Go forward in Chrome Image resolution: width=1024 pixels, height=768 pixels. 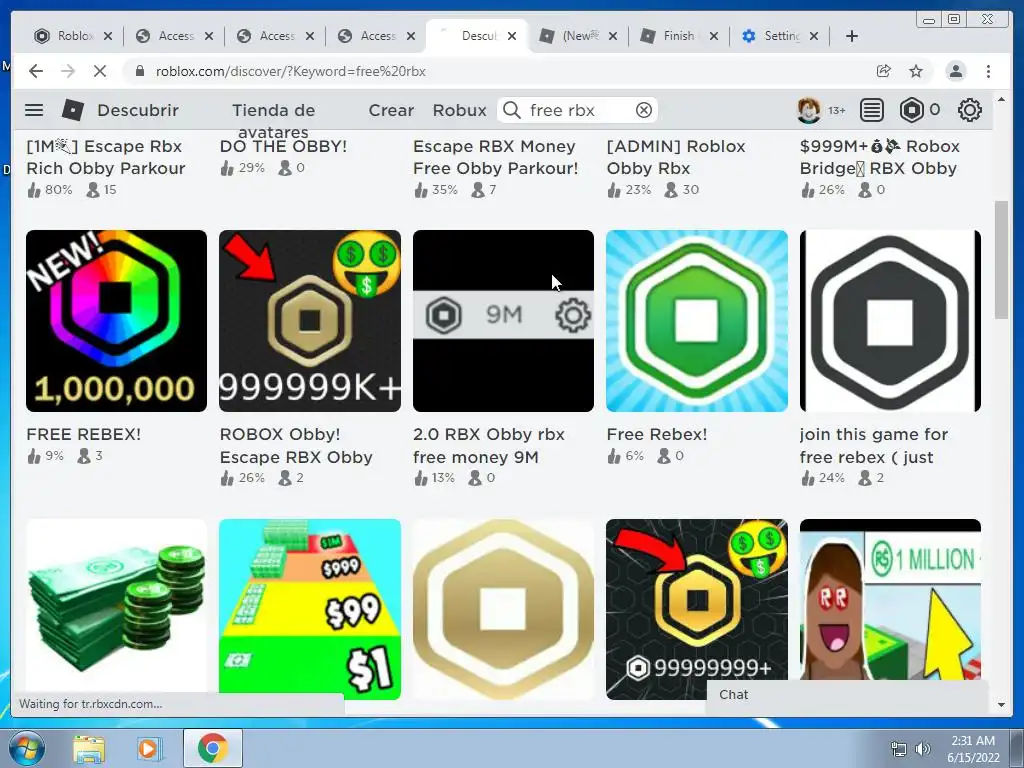(68, 71)
